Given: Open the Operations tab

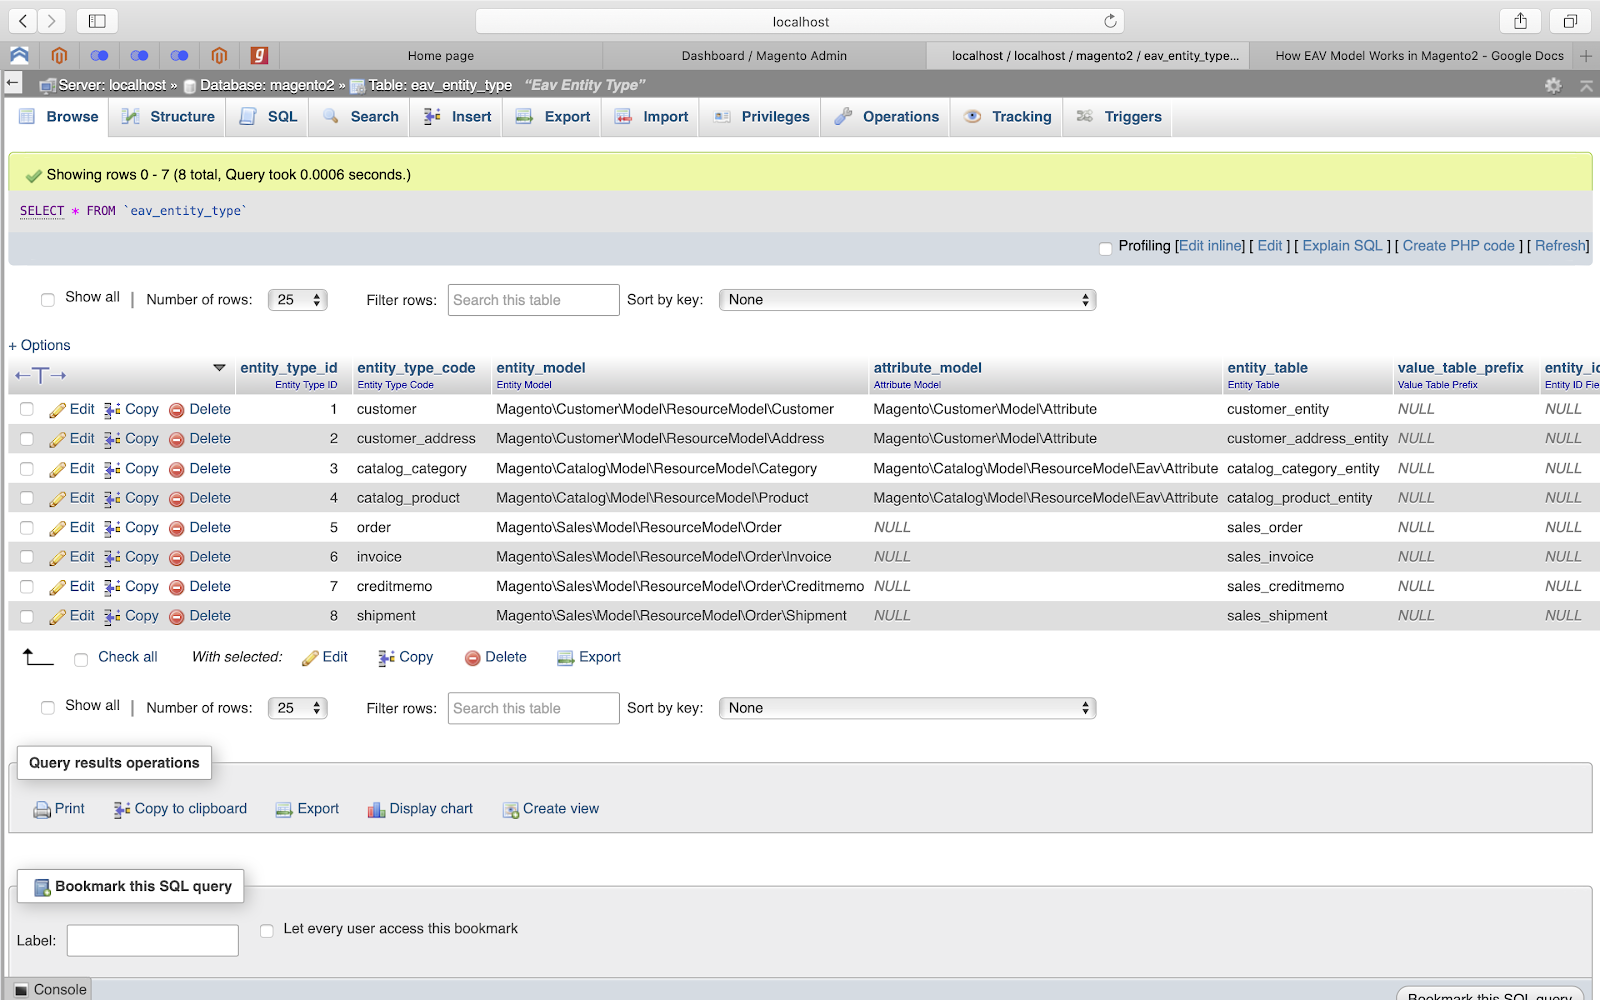Looking at the screenshot, I should [887, 117].
